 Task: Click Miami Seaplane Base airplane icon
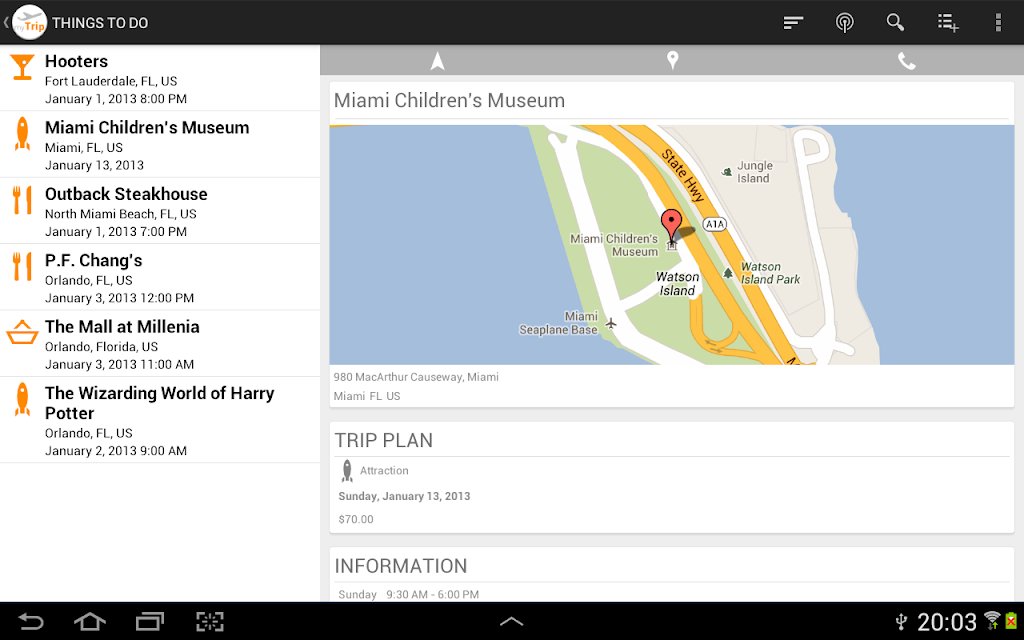pos(611,323)
